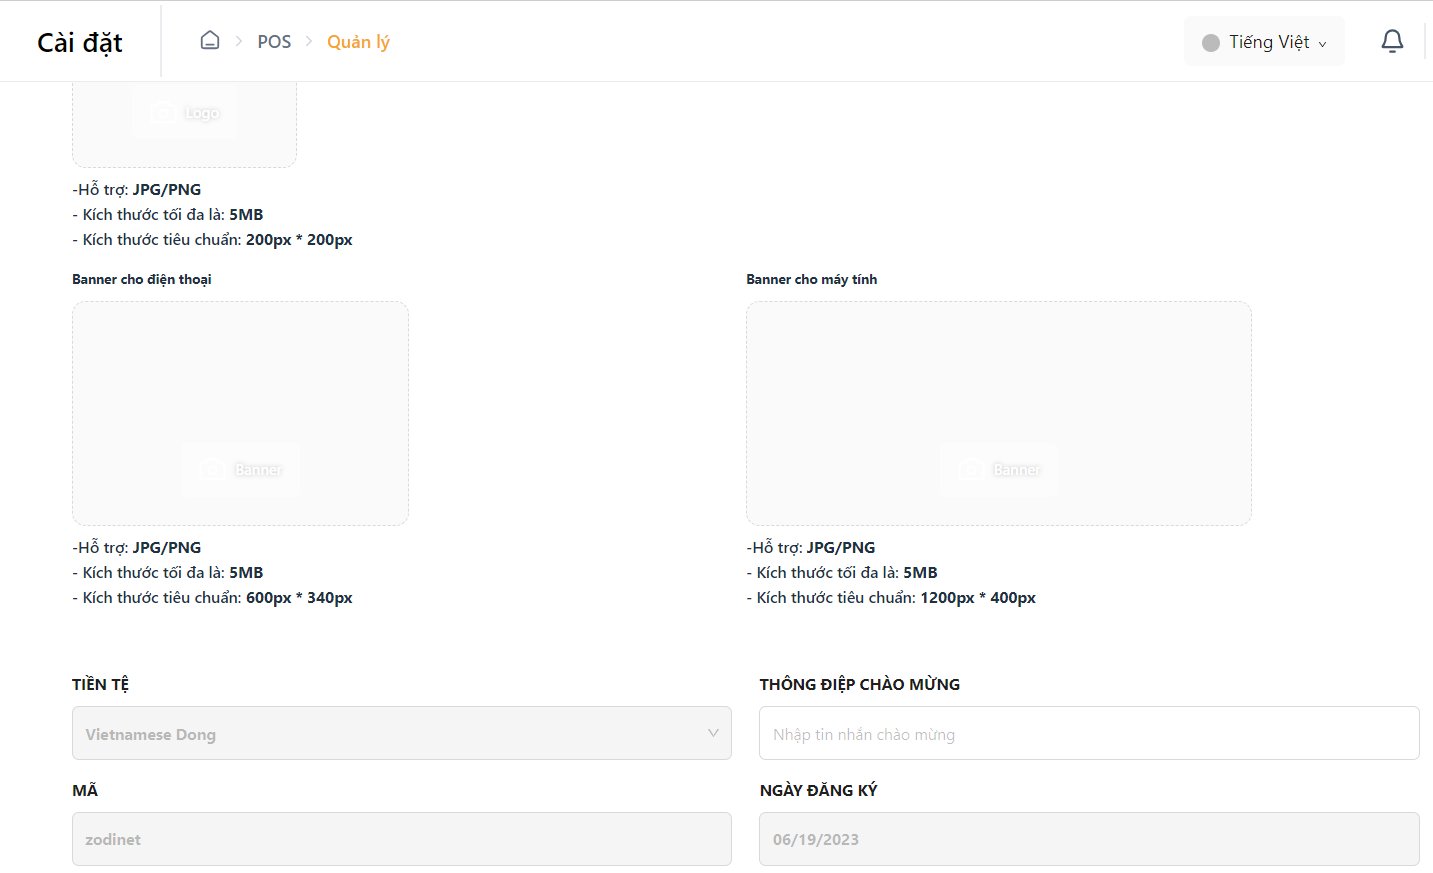Viewport: 1433px width, 873px height.
Task: Upload an image in Banner cho điện thoại box
Action: point(240,413)
